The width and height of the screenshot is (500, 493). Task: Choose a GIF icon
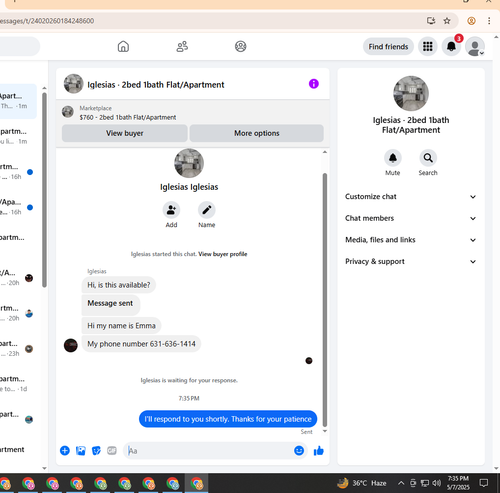(x=112, y=451)
